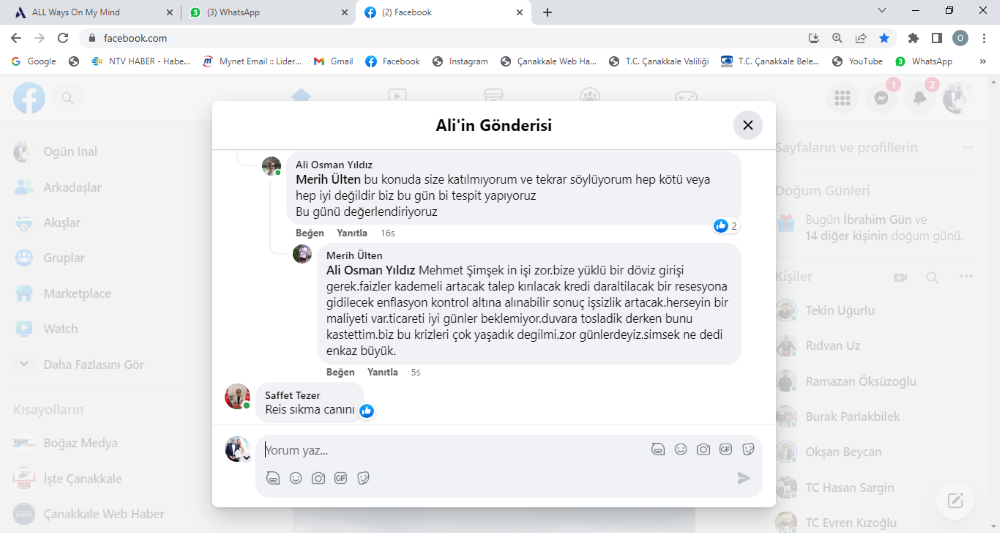The width and height of the screenshot is (1000, 533).
Task: Open Facebook Marketplace top tab
Action: click(x=493, y=96)
